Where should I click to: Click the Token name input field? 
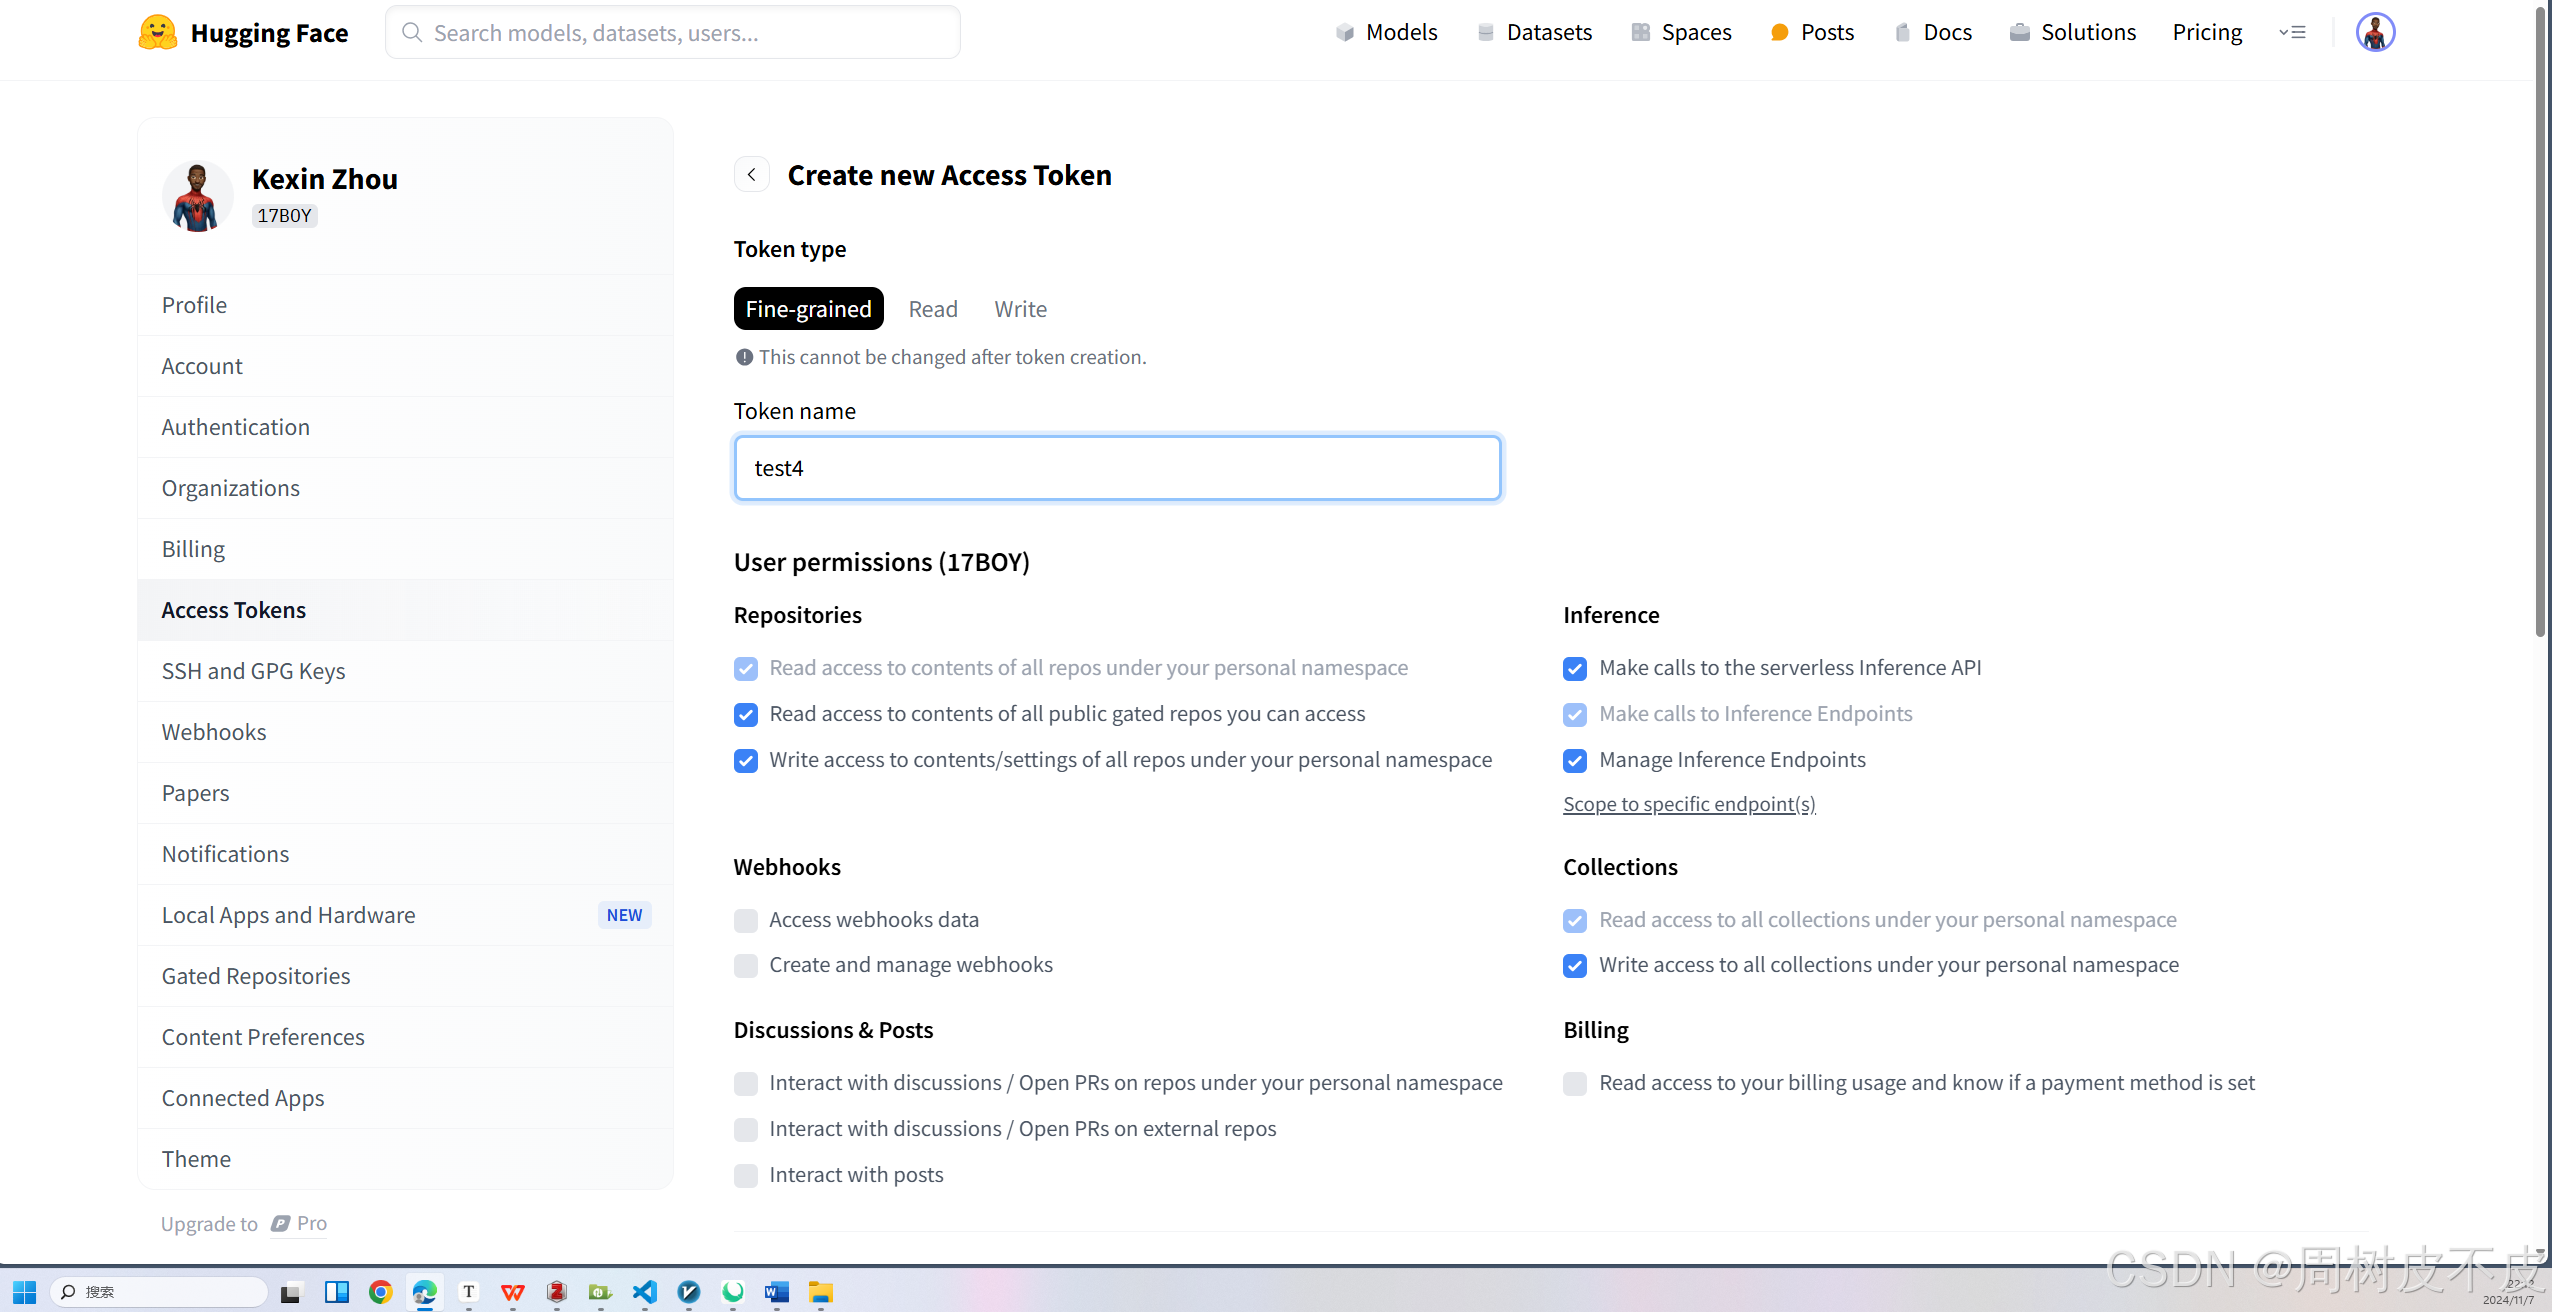pos(1117,468)
